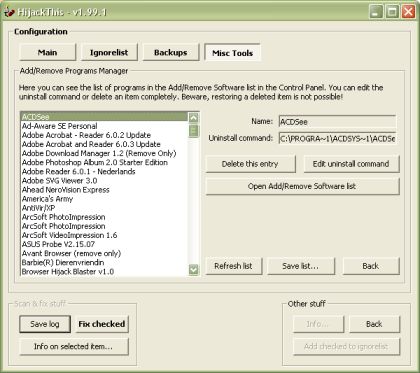The height and width of the screenshot is (373, 420).
Task: Select Adobe SVG Viewer 3.0
Action: [x=104, y=180]
